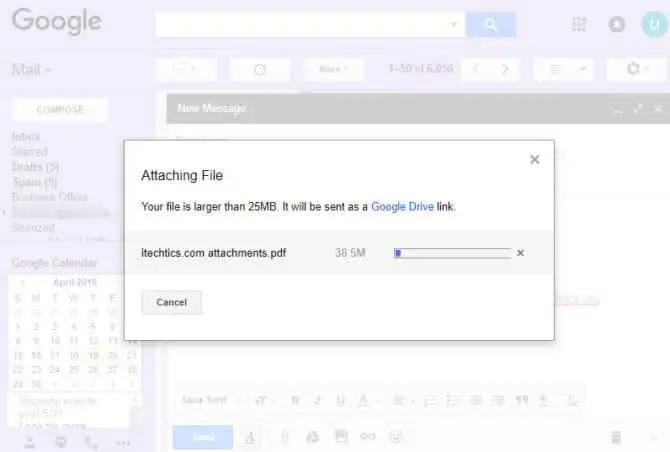
Task: Remove formatting icon in compose toolbar
Action: pyautogui.click(x=572, y=400)
